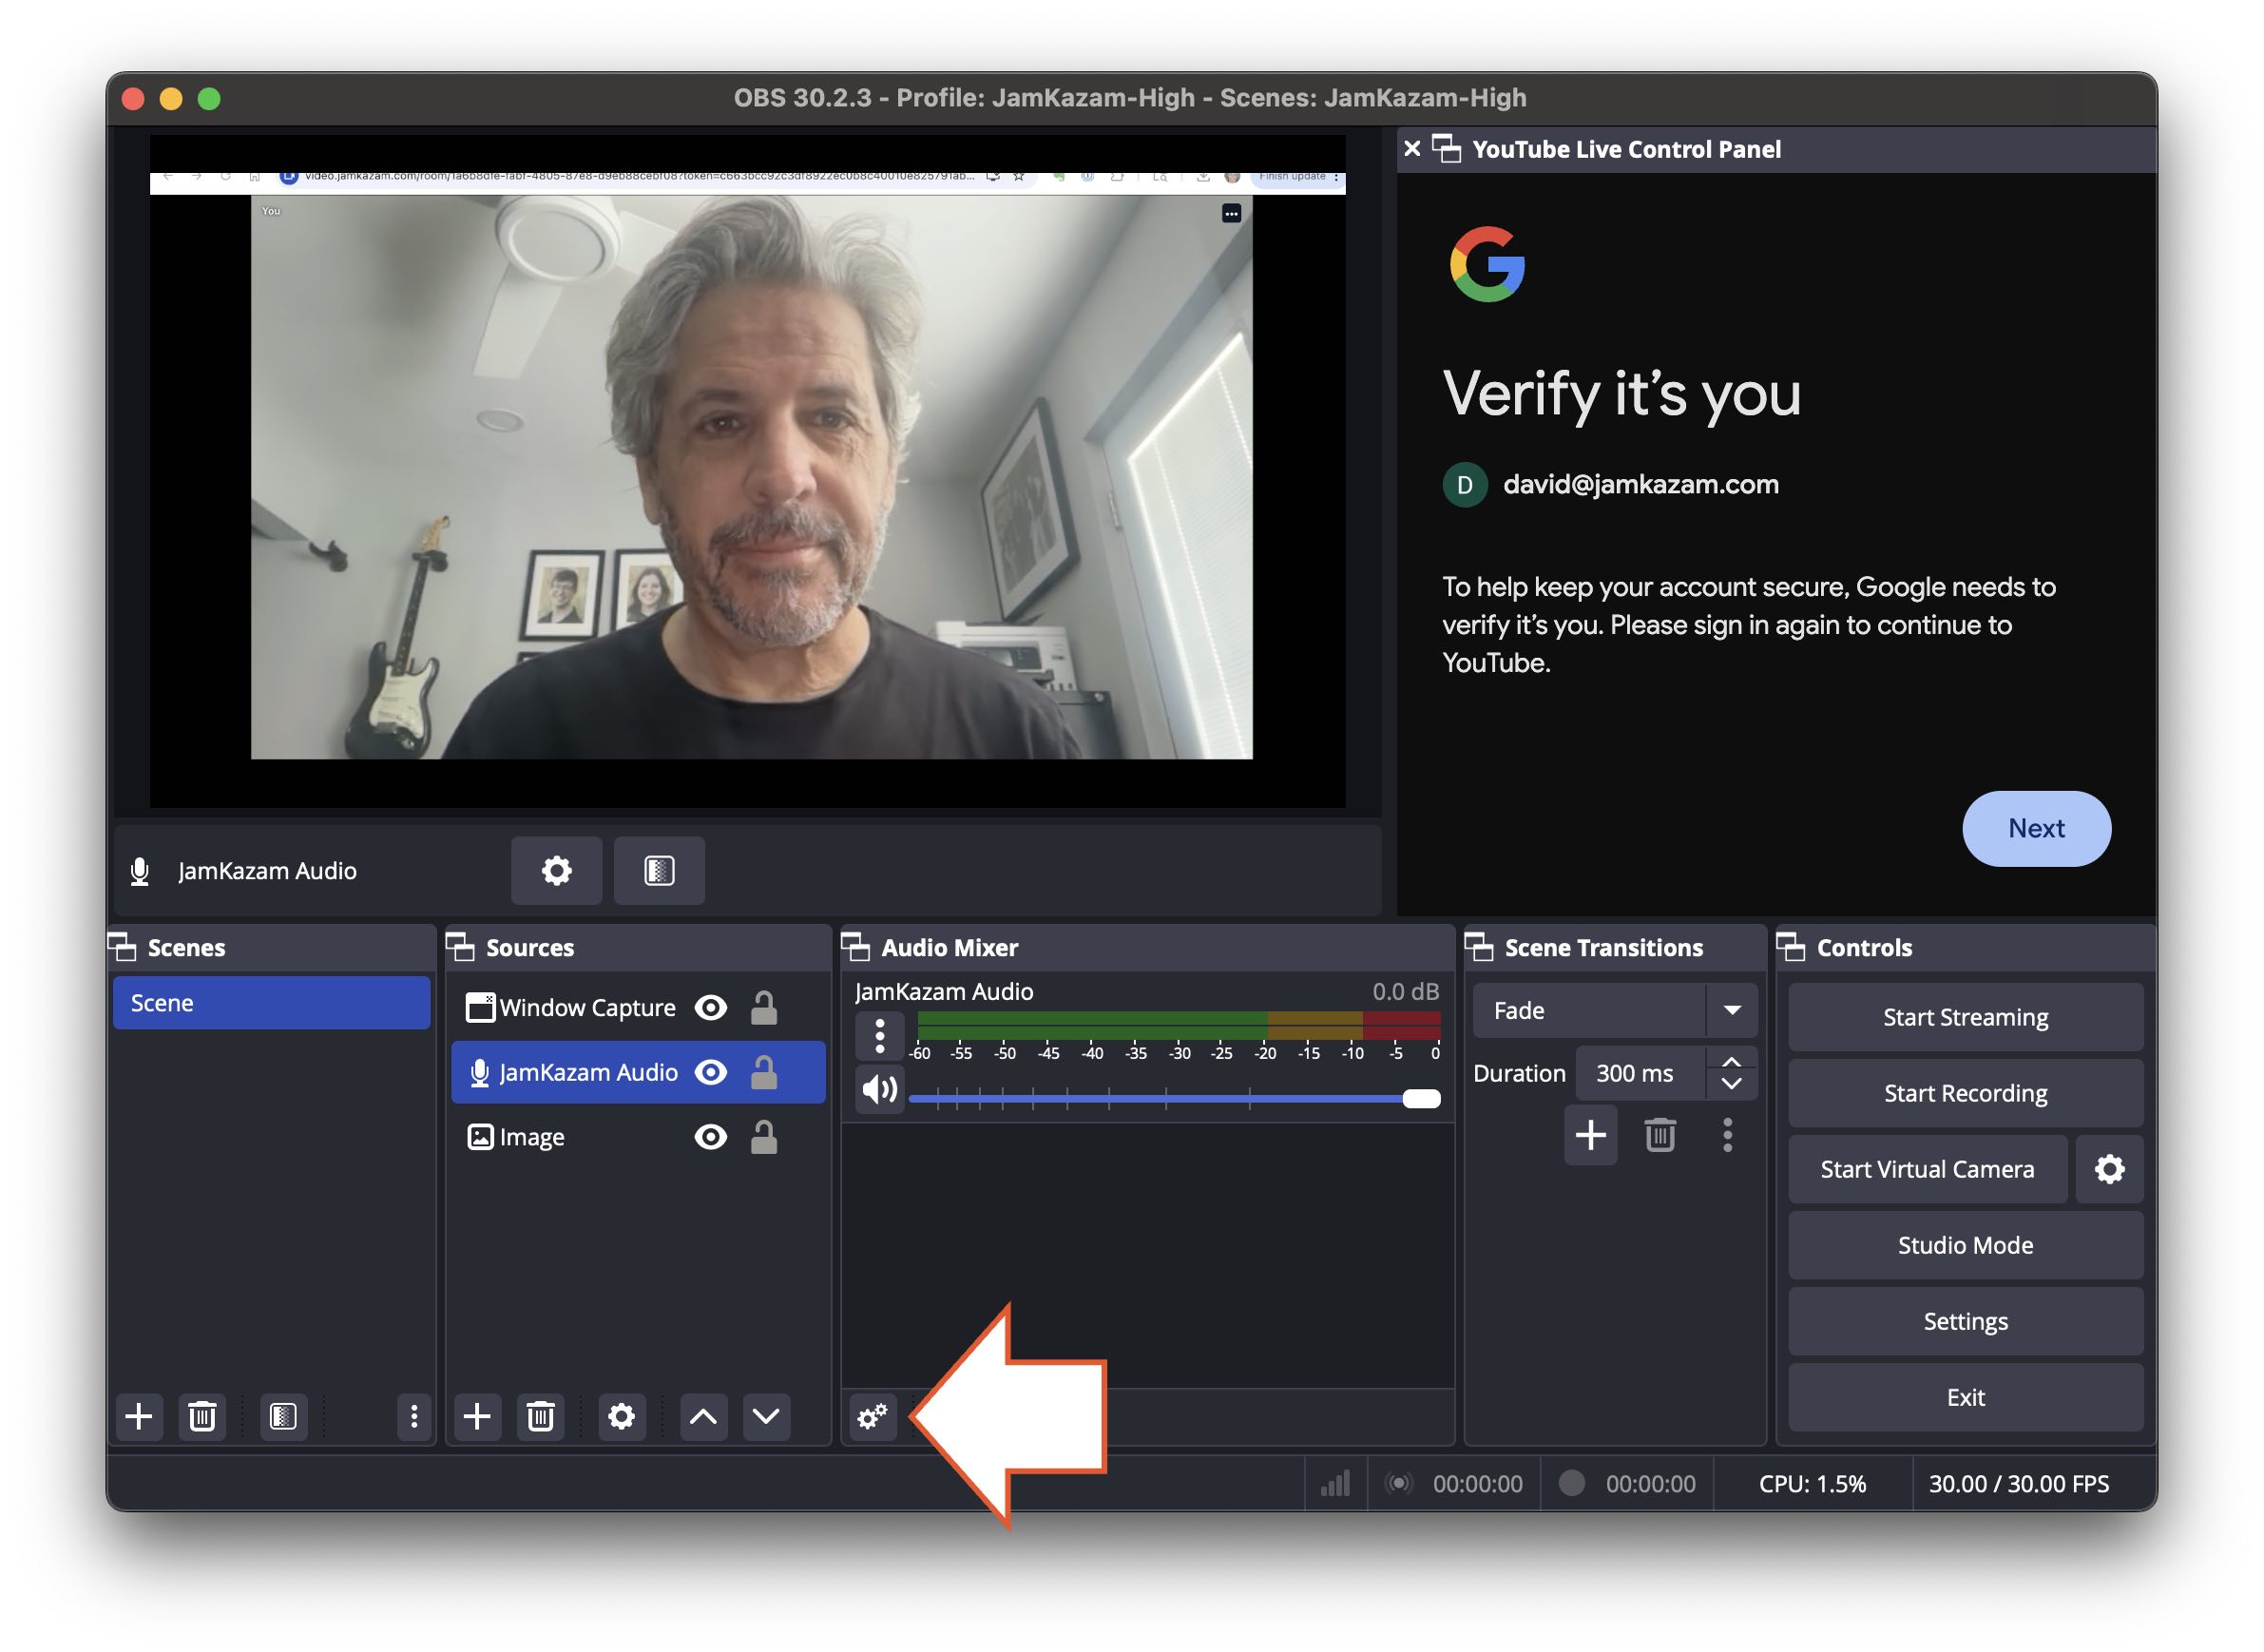Select Window Capture in Sources list
Screen dimensions: 2264x1652
pos(587,1007)
